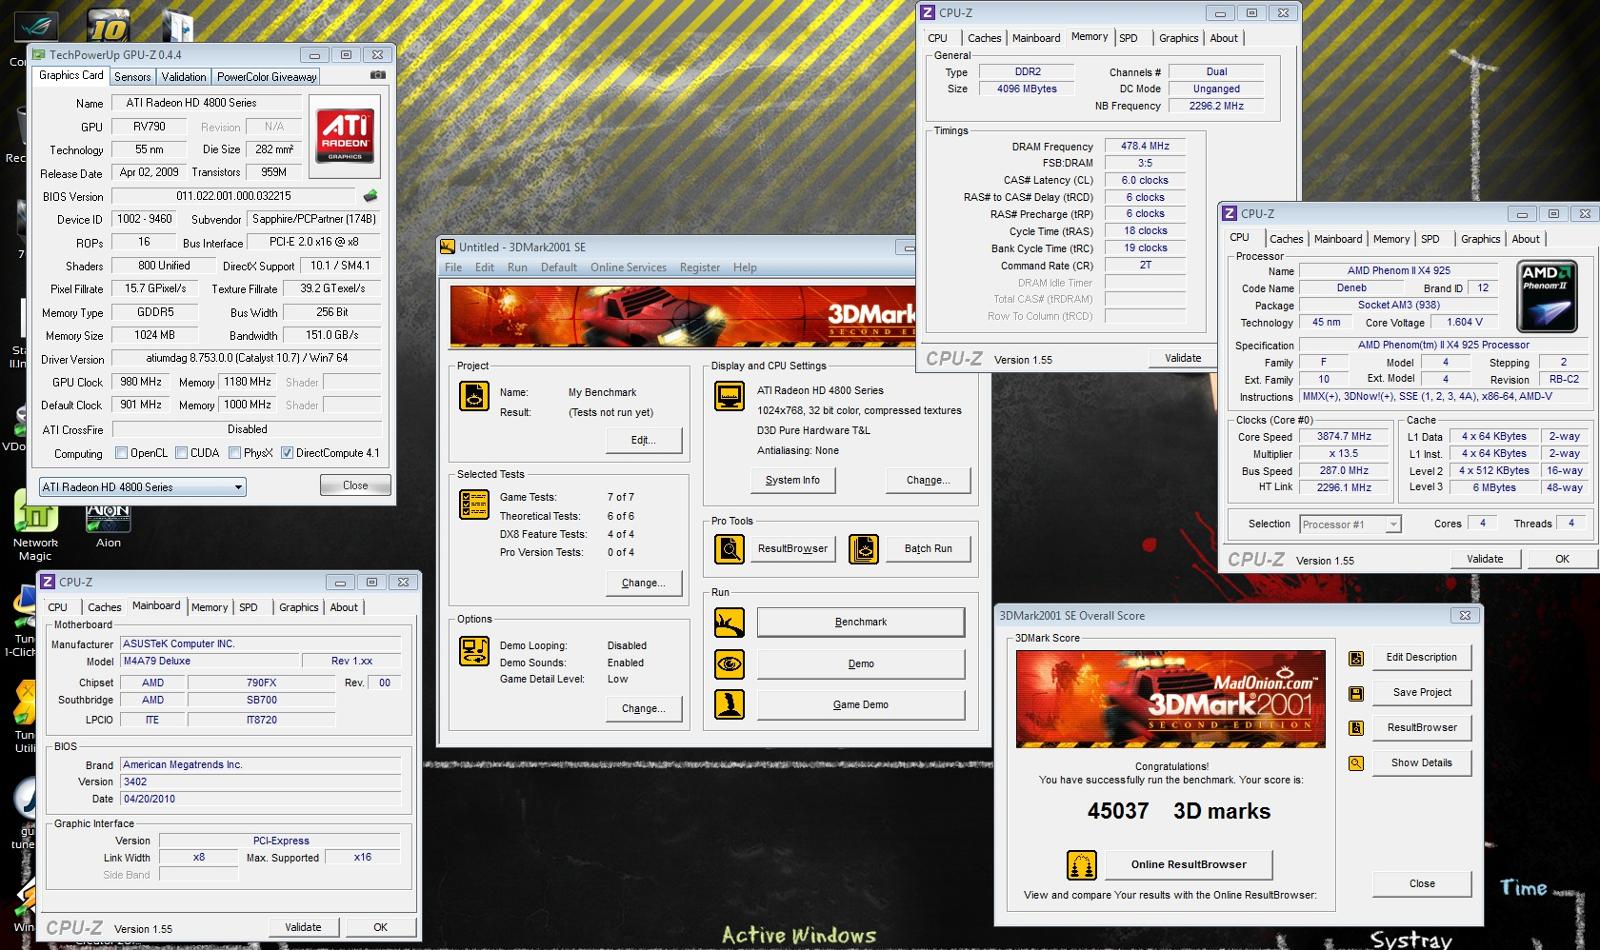Click the Save Project button
This screenshot has width=1600, height=950.
1421,693
